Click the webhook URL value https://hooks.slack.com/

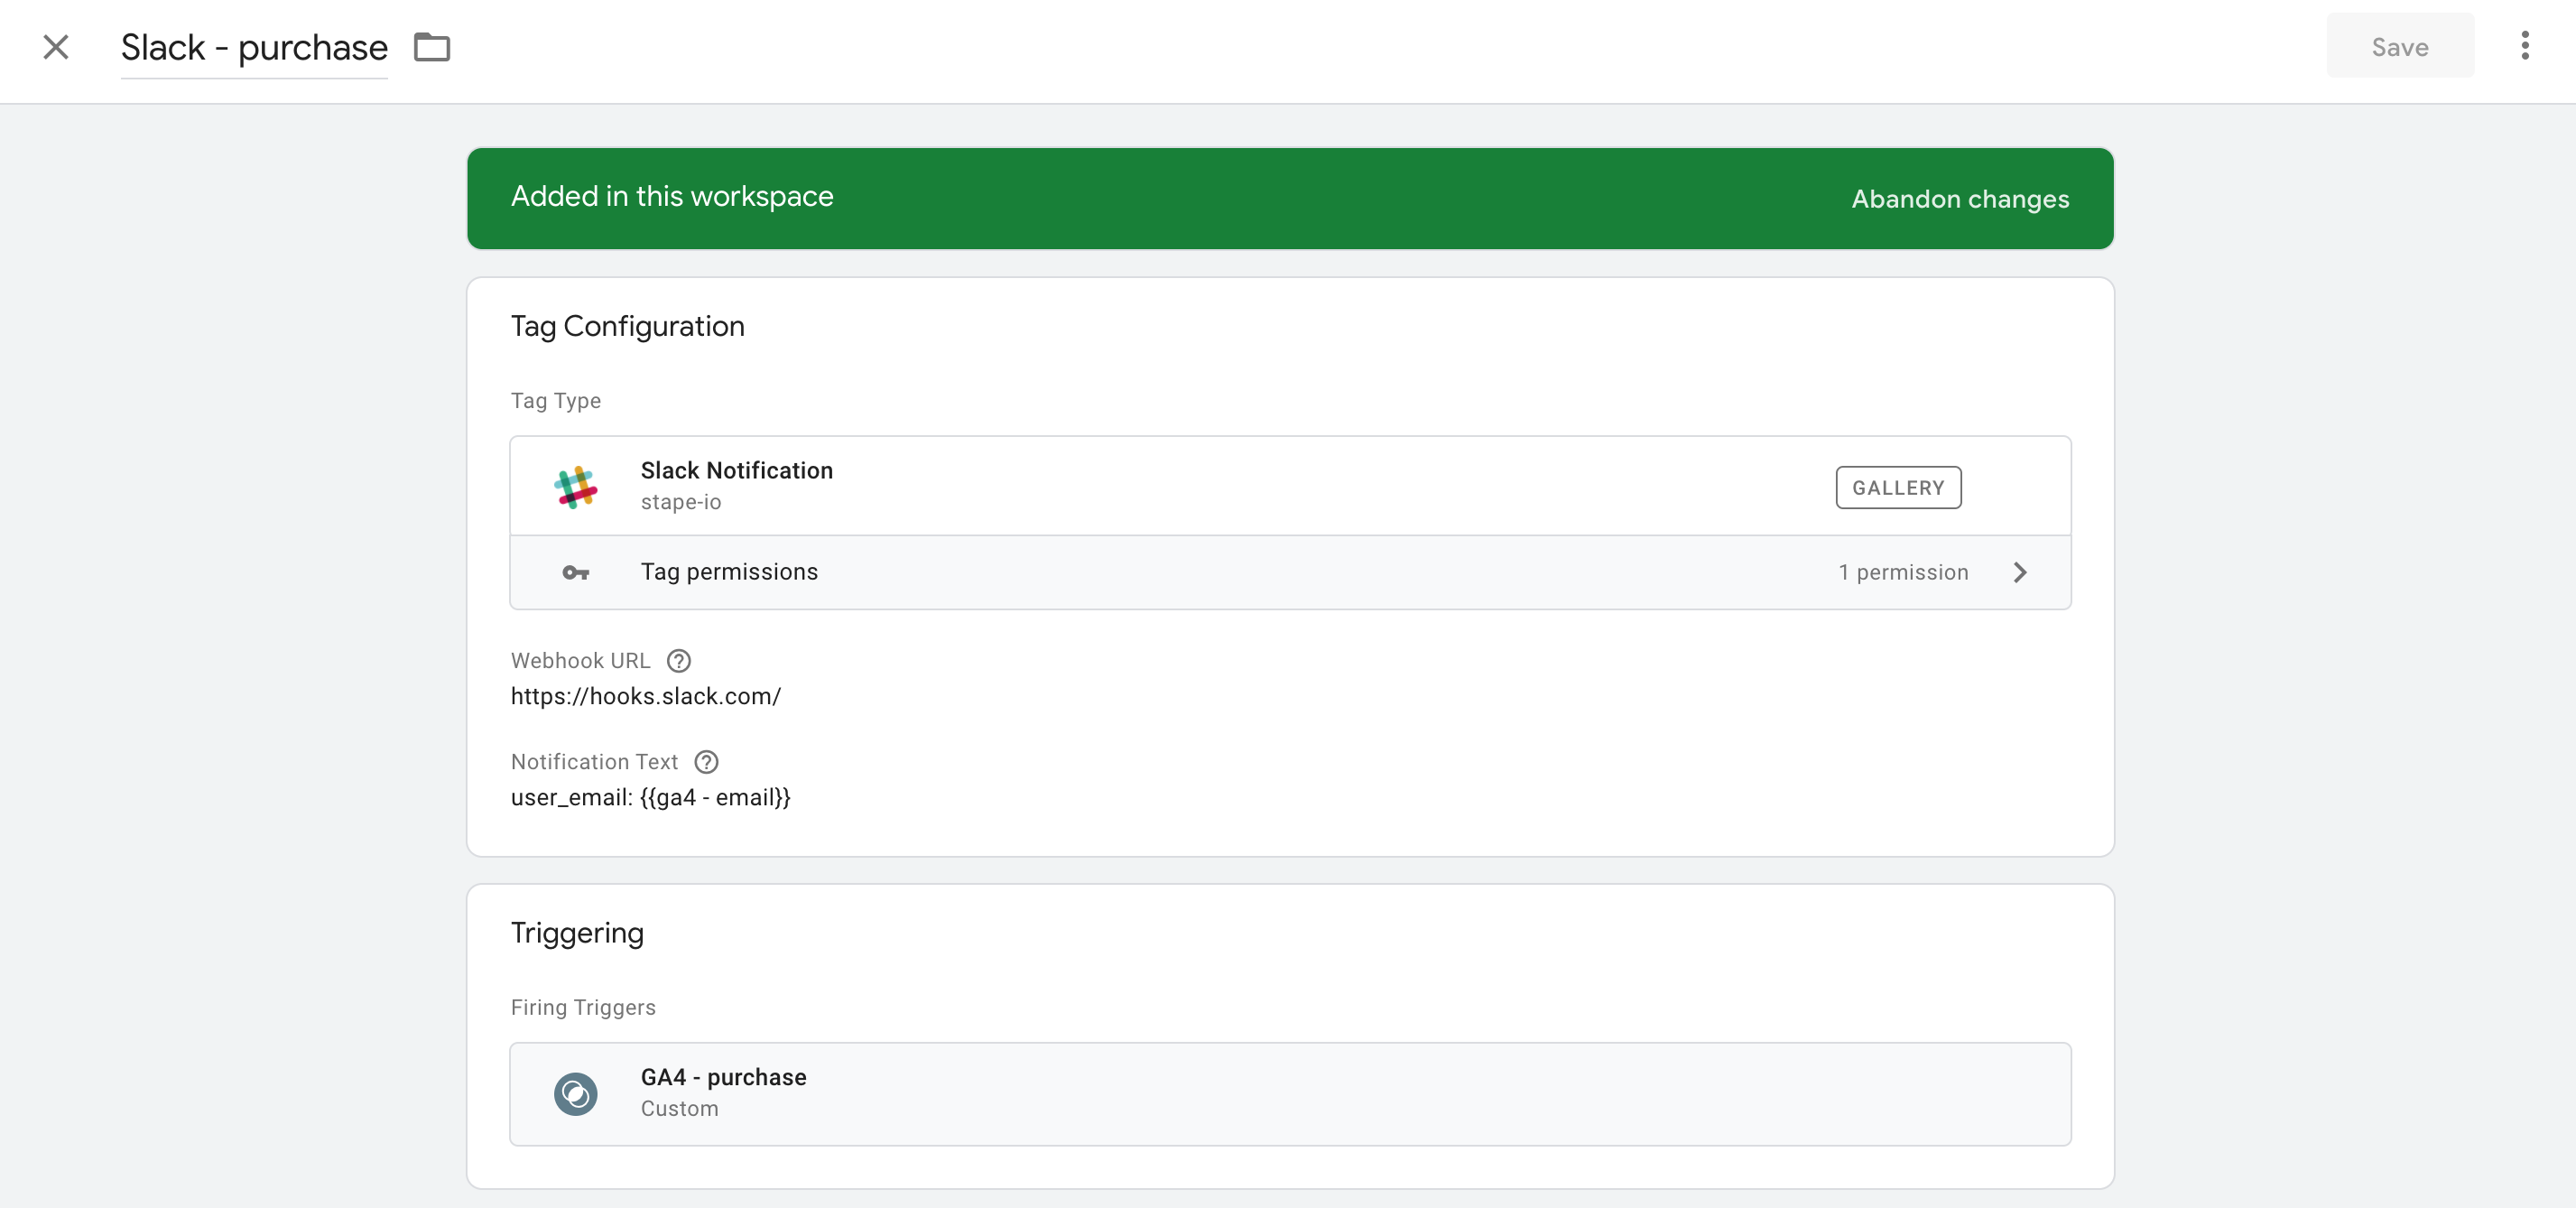[646, 696]
